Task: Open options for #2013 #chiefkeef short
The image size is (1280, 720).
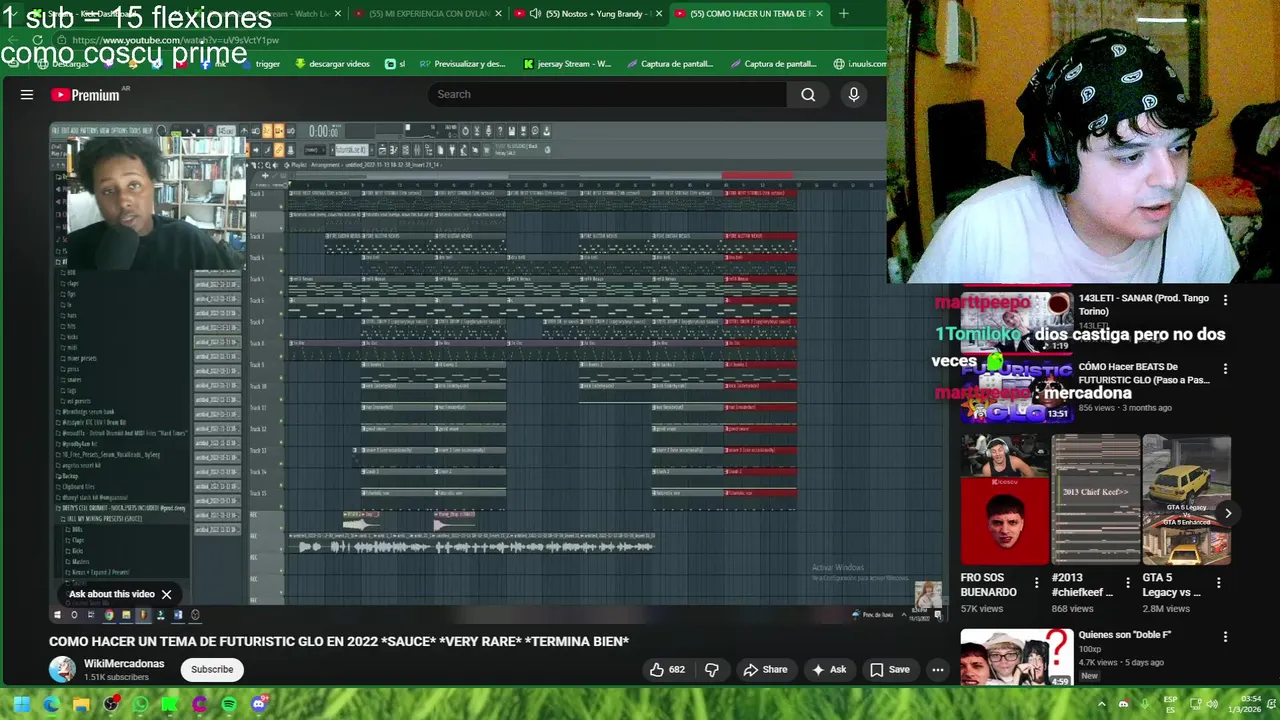Action: (x=1127, y=582)
